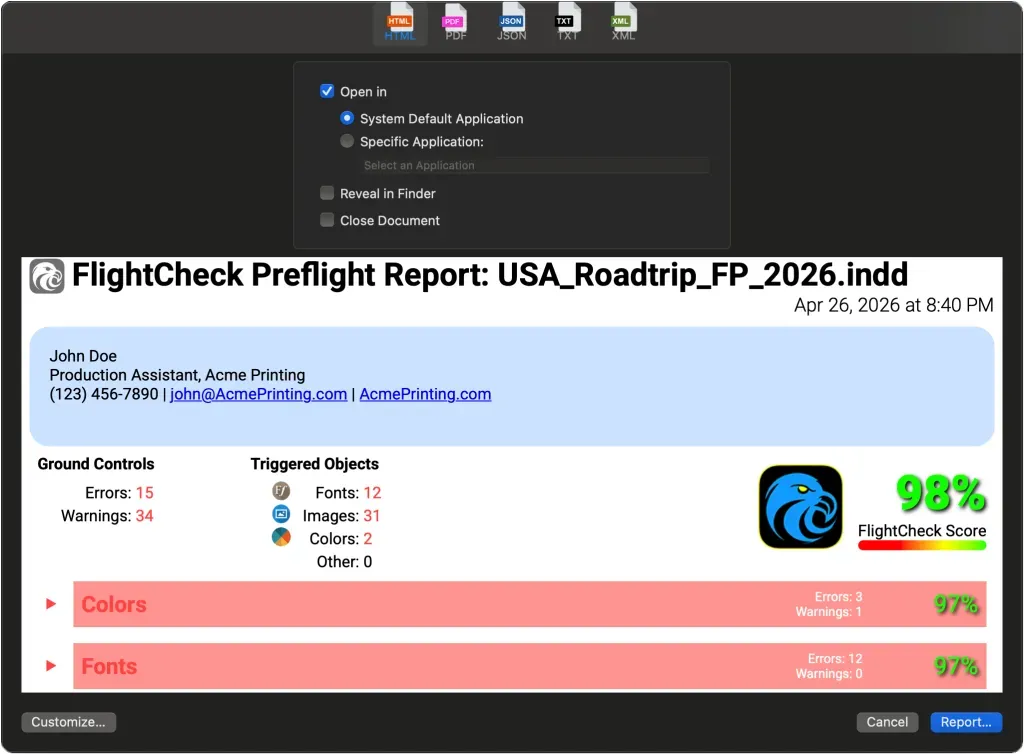
Task: Click the Fonts section 97% score
Action: [956, 667]
